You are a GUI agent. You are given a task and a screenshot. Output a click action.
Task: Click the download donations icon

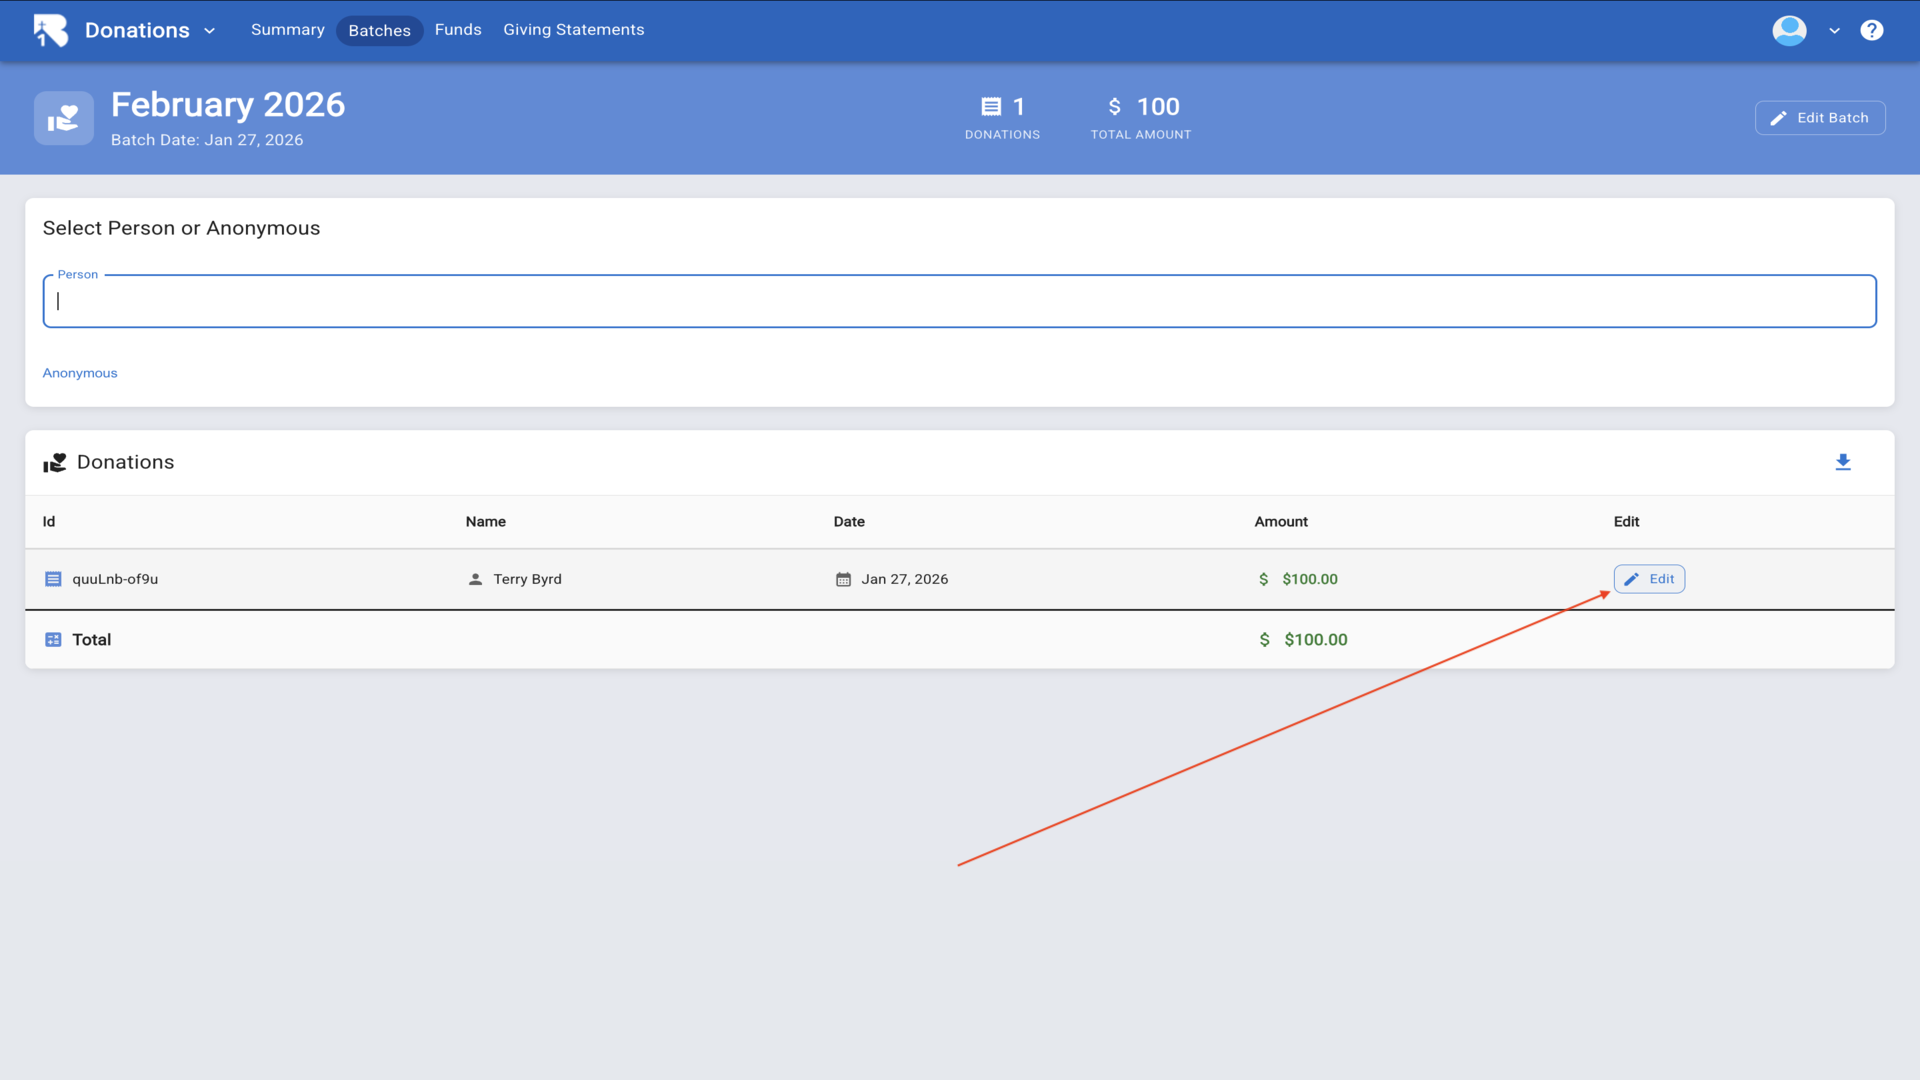(1843, 462)
